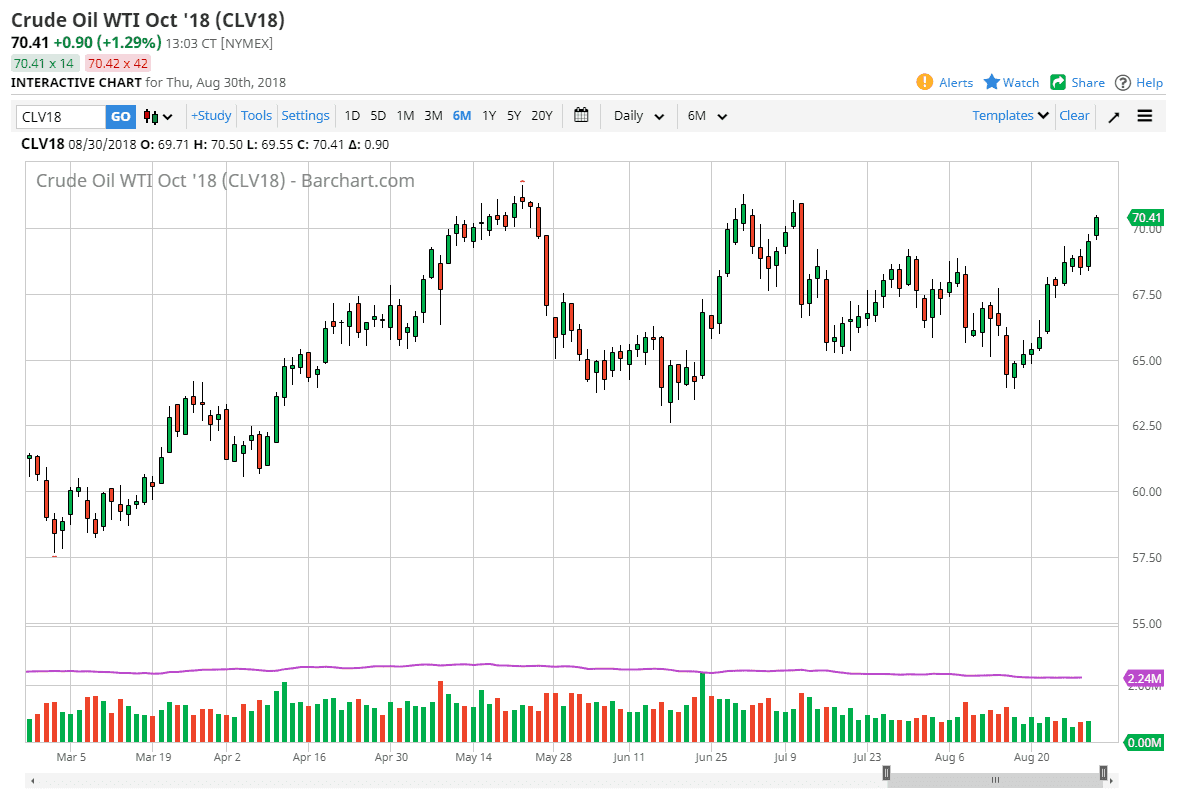This screenshot has height=798, width=1180.
Task: Enable the 1D chart view
Action: coord(352,116)
